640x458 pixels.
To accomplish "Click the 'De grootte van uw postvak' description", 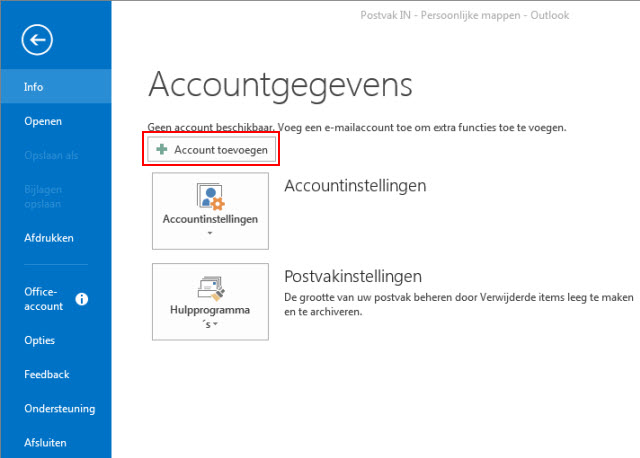I will coord(459,305).
